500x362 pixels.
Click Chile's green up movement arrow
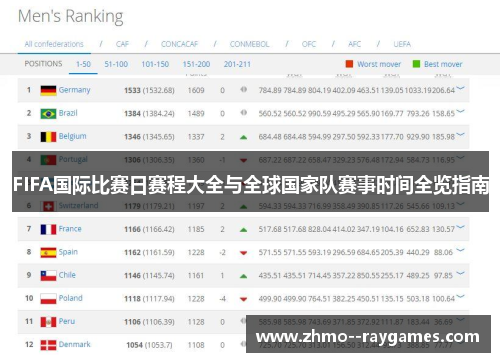(x=244, y=276)
